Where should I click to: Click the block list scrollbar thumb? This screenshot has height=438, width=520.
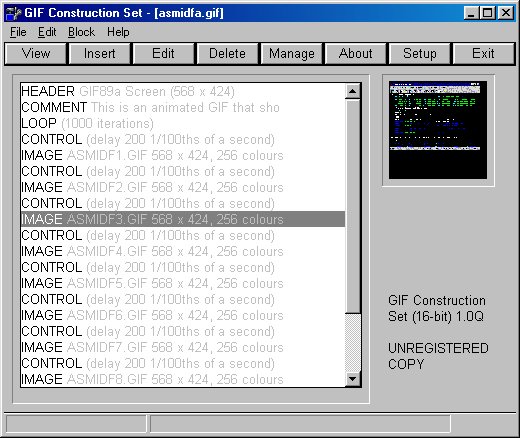353,206
